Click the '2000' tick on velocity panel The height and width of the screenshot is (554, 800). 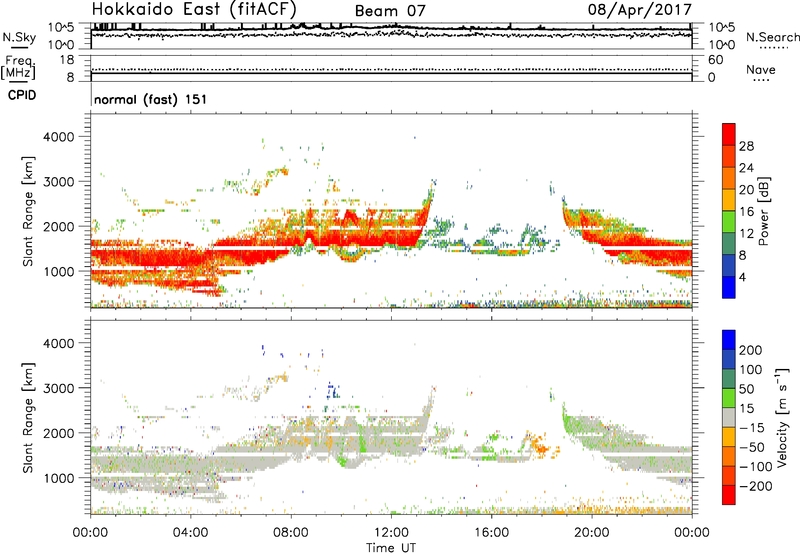[58, 433]
